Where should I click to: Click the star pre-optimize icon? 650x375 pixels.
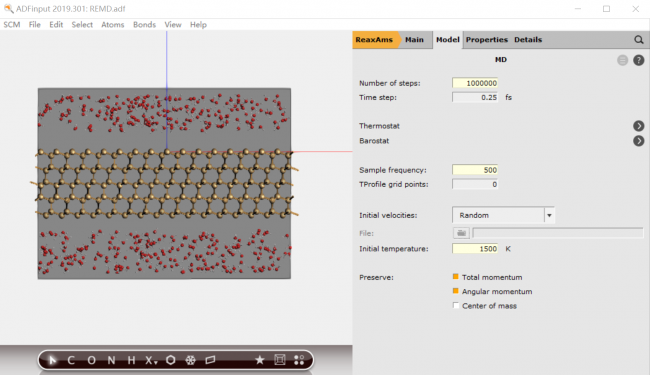[x=260, y=360]
